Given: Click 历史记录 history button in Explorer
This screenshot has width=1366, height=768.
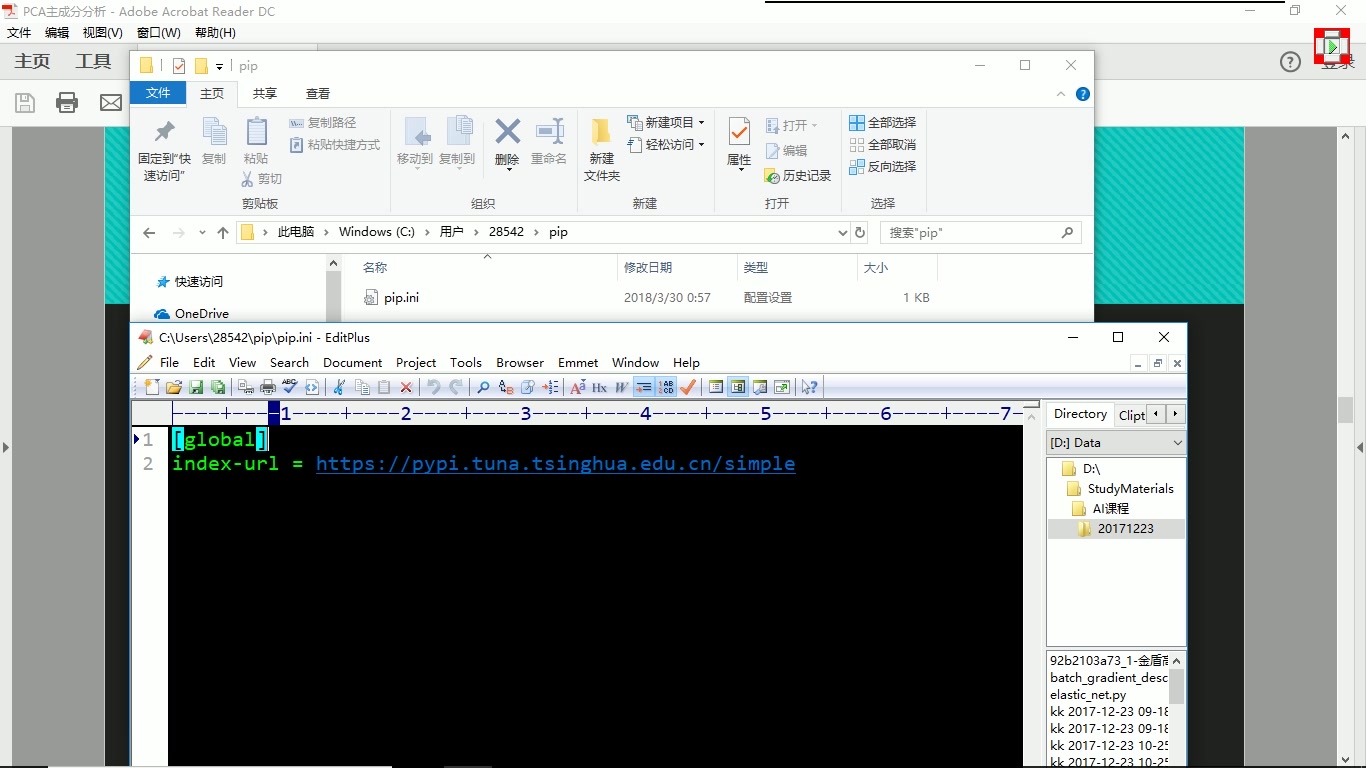Looking at the screenshot, I should point(798,175).
